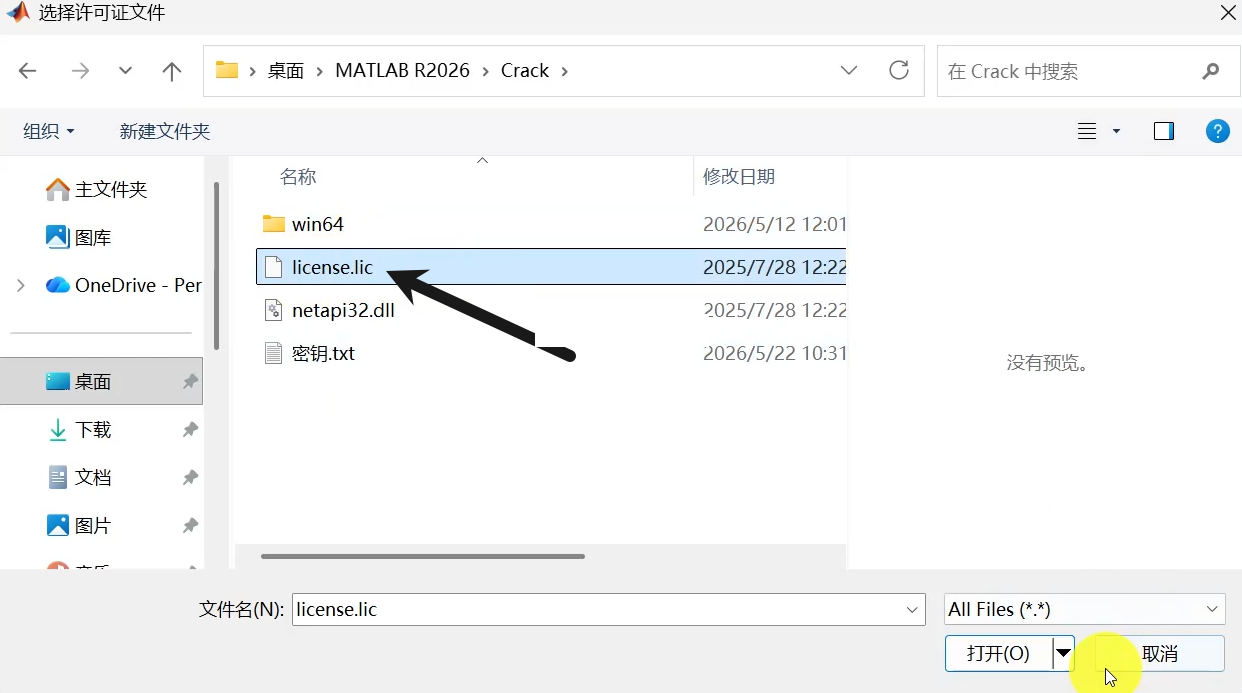Screen dimensions: 1242x693
Task: Click the date of netapi32.dll
Action: click(x=774, y=310)
